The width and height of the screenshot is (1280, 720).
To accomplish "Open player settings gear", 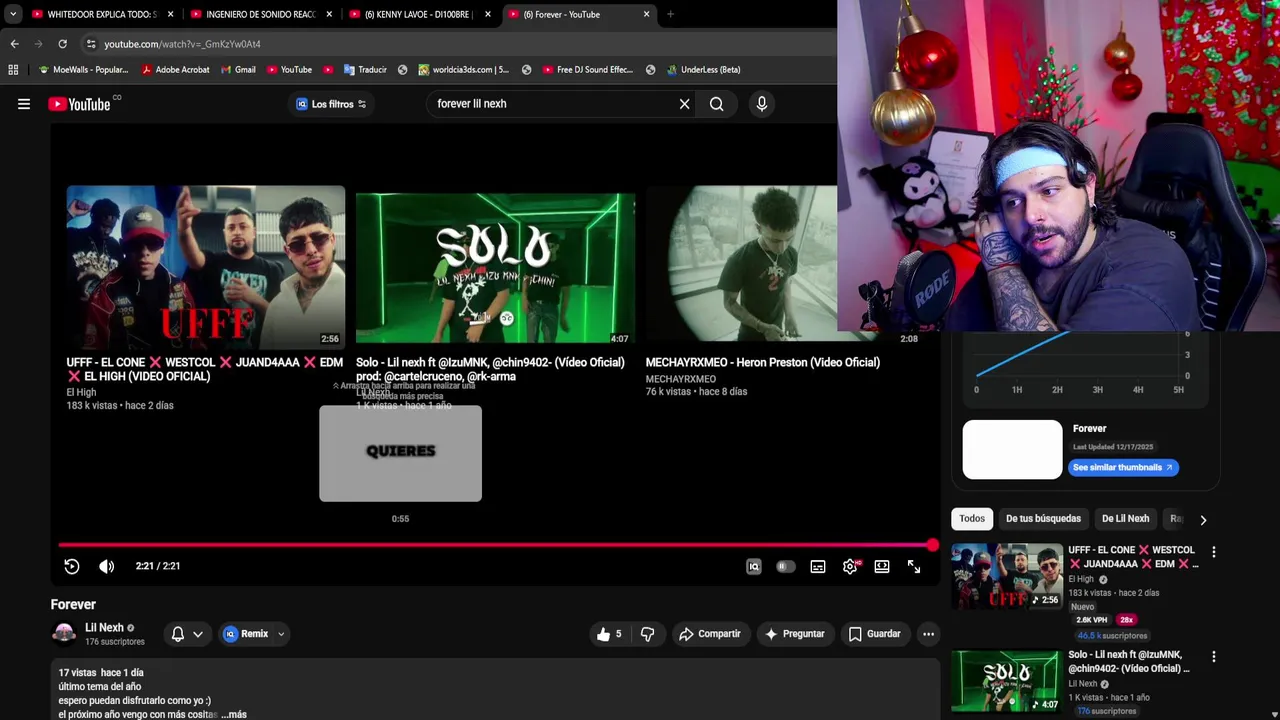I will 850,567.
